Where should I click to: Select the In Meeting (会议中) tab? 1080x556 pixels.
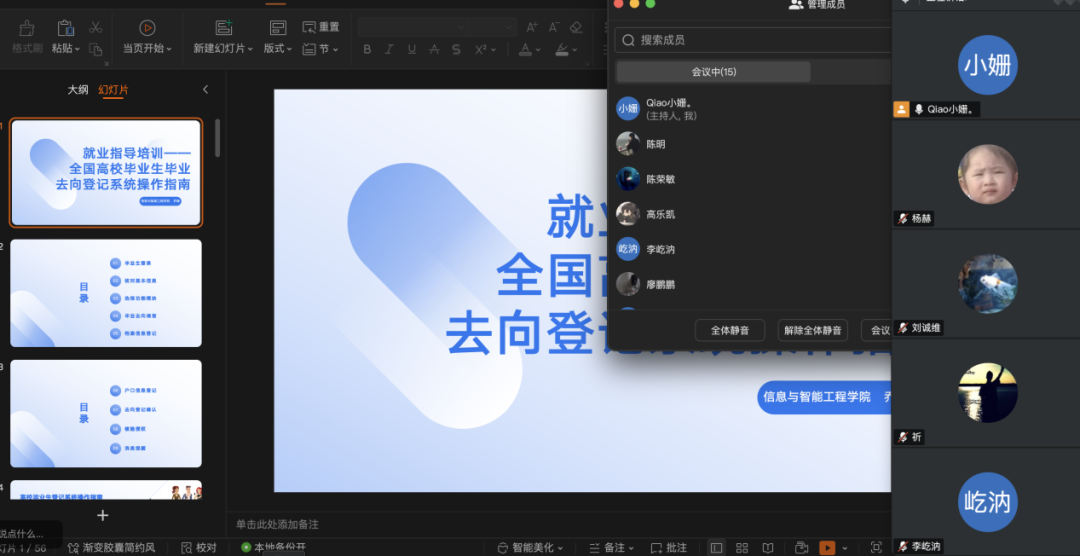point(713,72)
